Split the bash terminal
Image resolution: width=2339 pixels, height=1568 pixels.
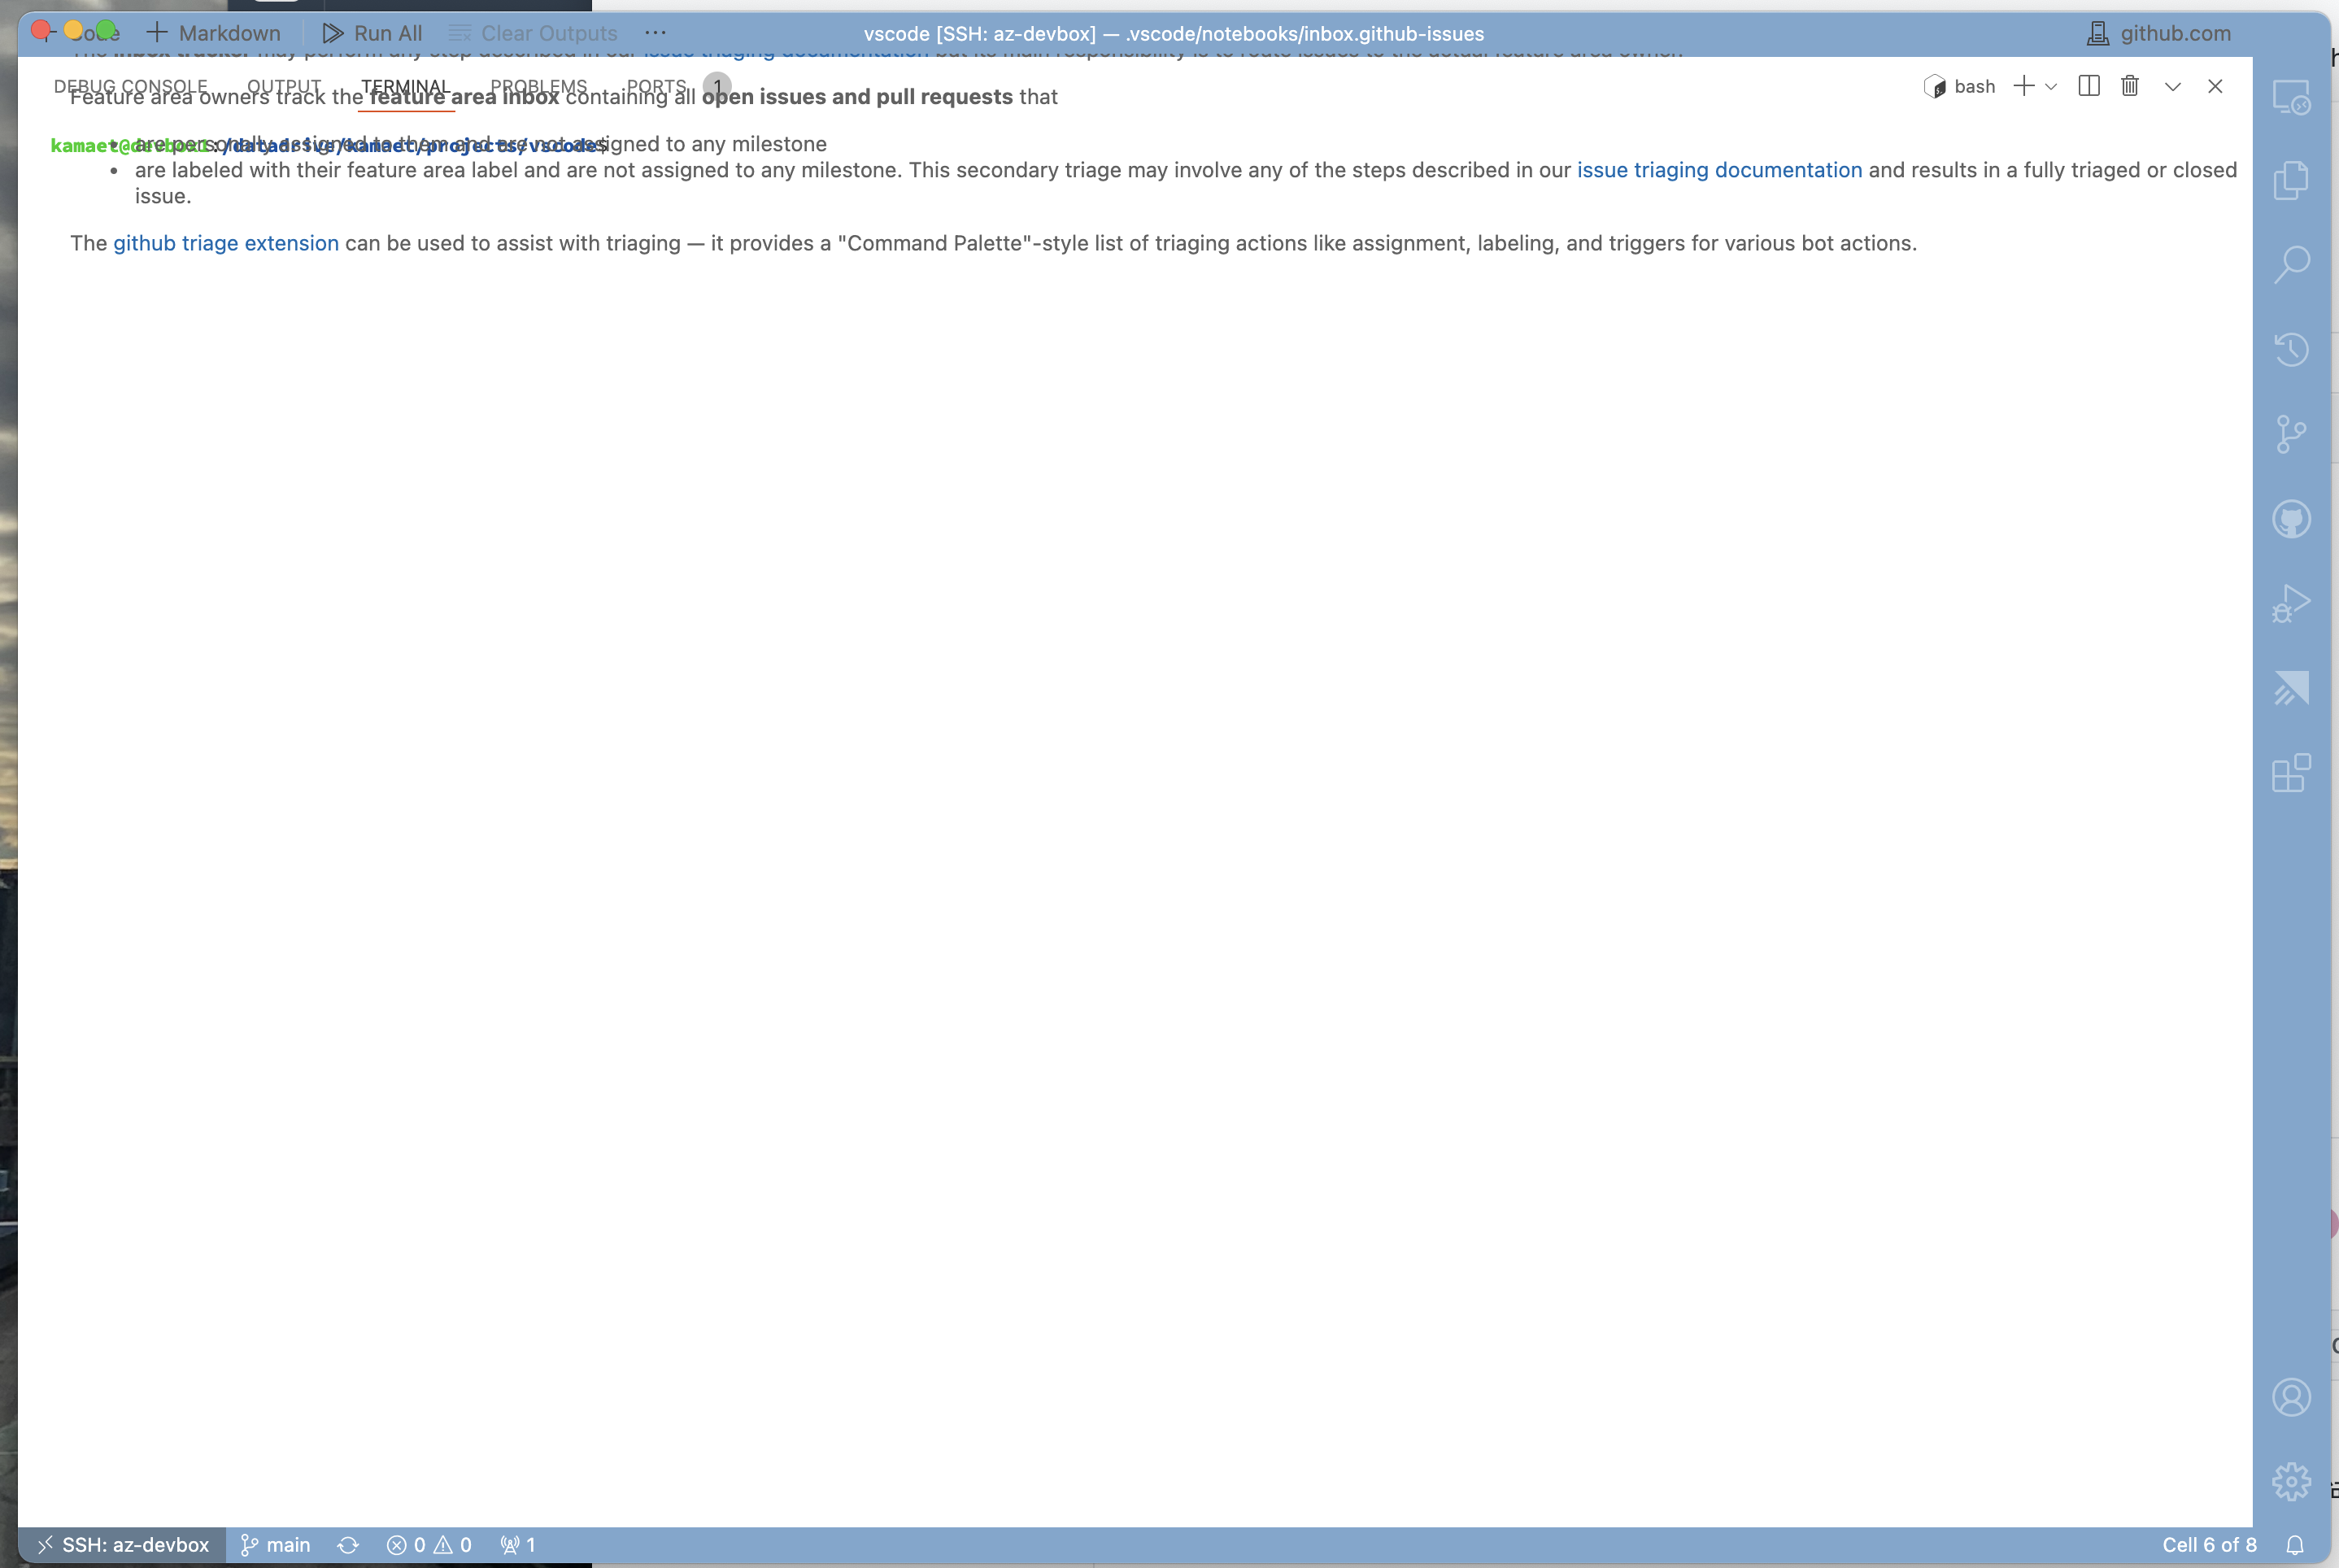click(x=2089, y=86)
